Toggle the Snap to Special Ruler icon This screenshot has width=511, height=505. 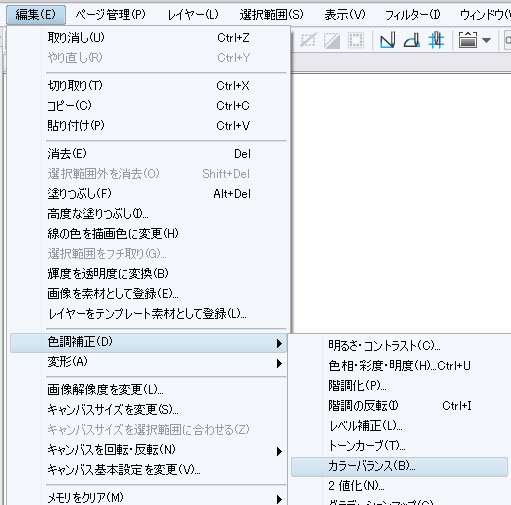[412, 41]
